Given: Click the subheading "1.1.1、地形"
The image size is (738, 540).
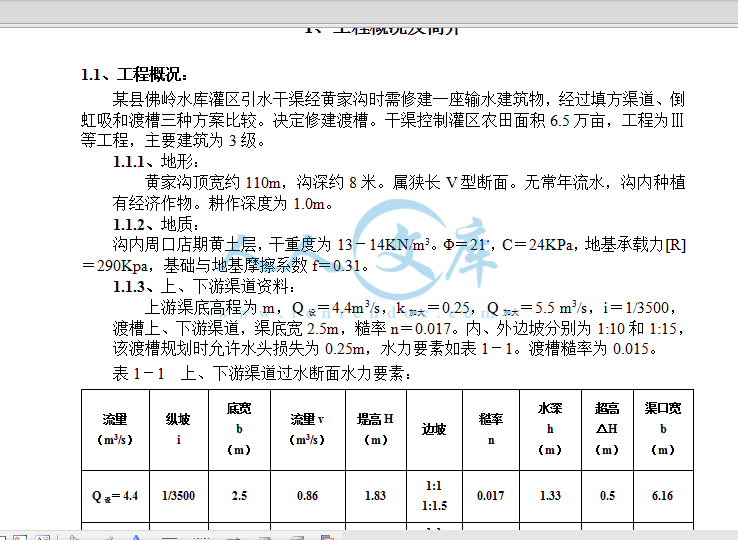Looking at the screenshot, I should pos(155,161).
